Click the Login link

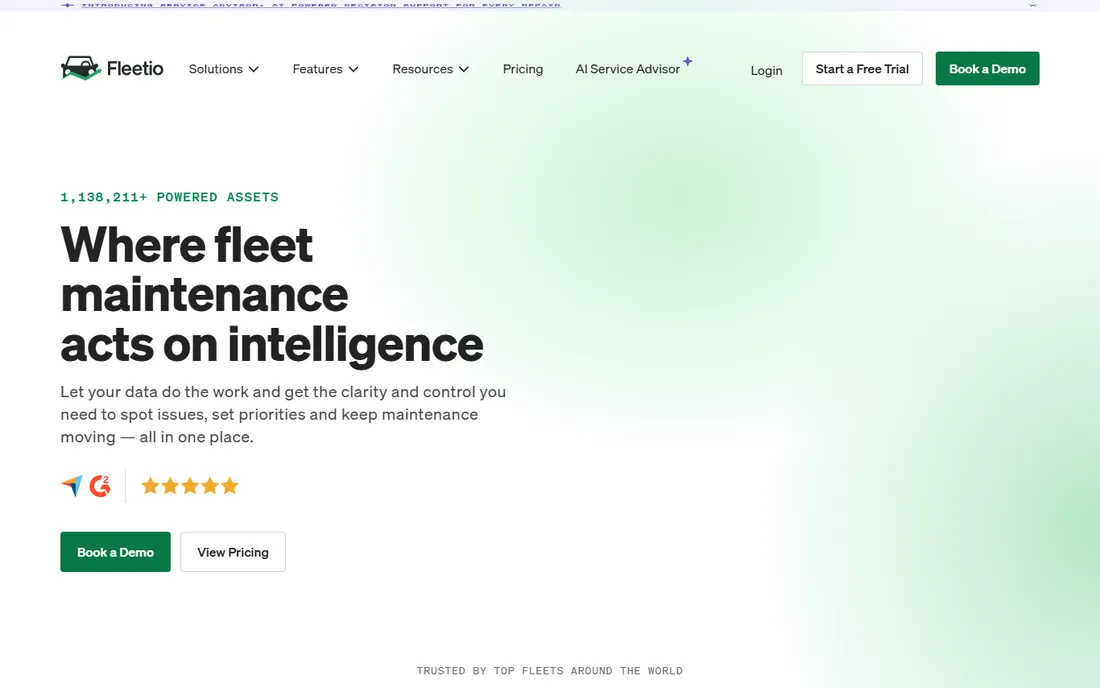(766, 70)
